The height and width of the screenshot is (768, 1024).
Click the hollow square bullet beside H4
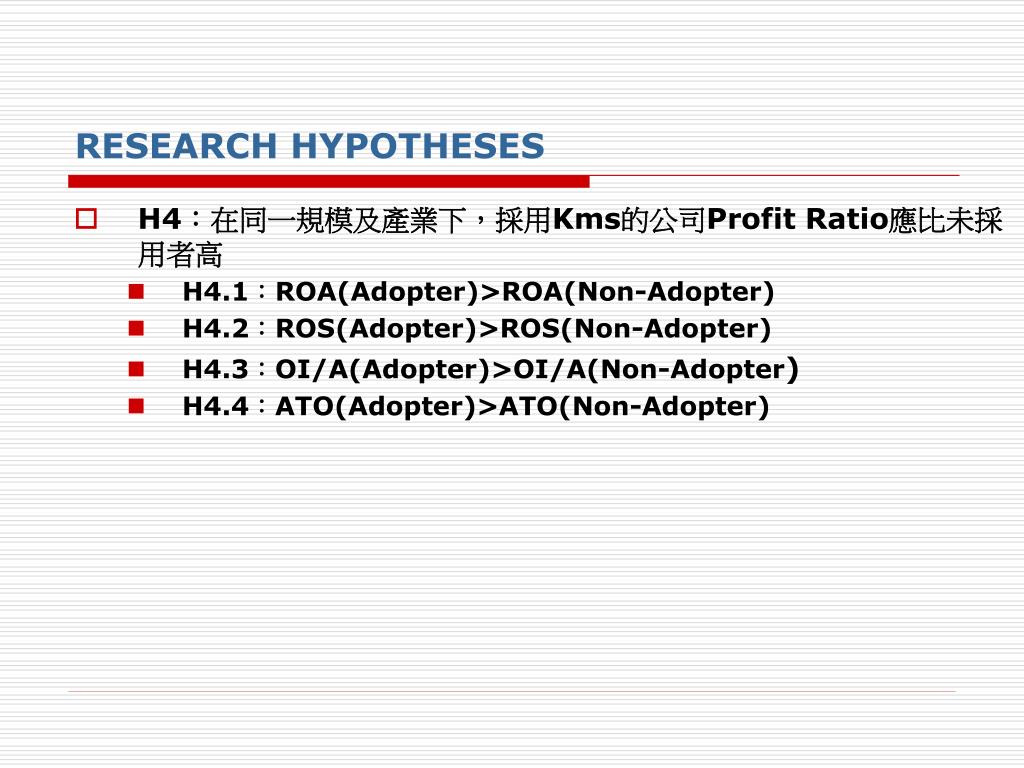coord(86,219)
